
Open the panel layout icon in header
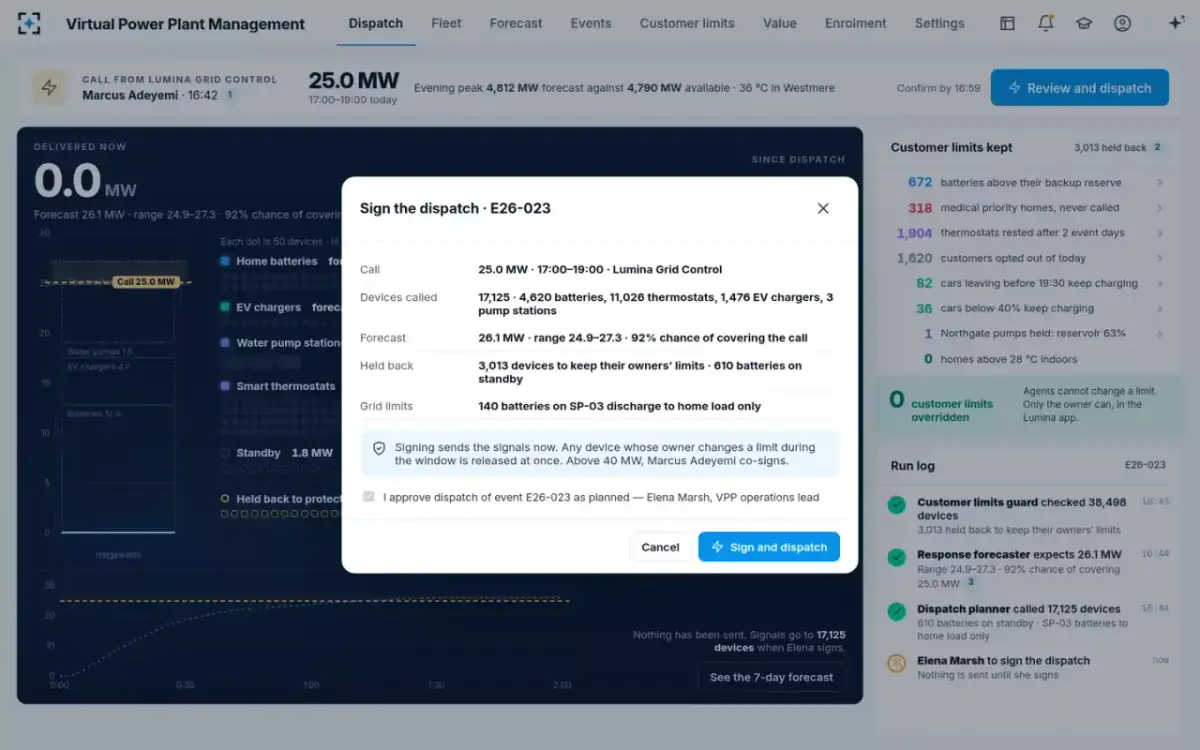click(1007, 23)
